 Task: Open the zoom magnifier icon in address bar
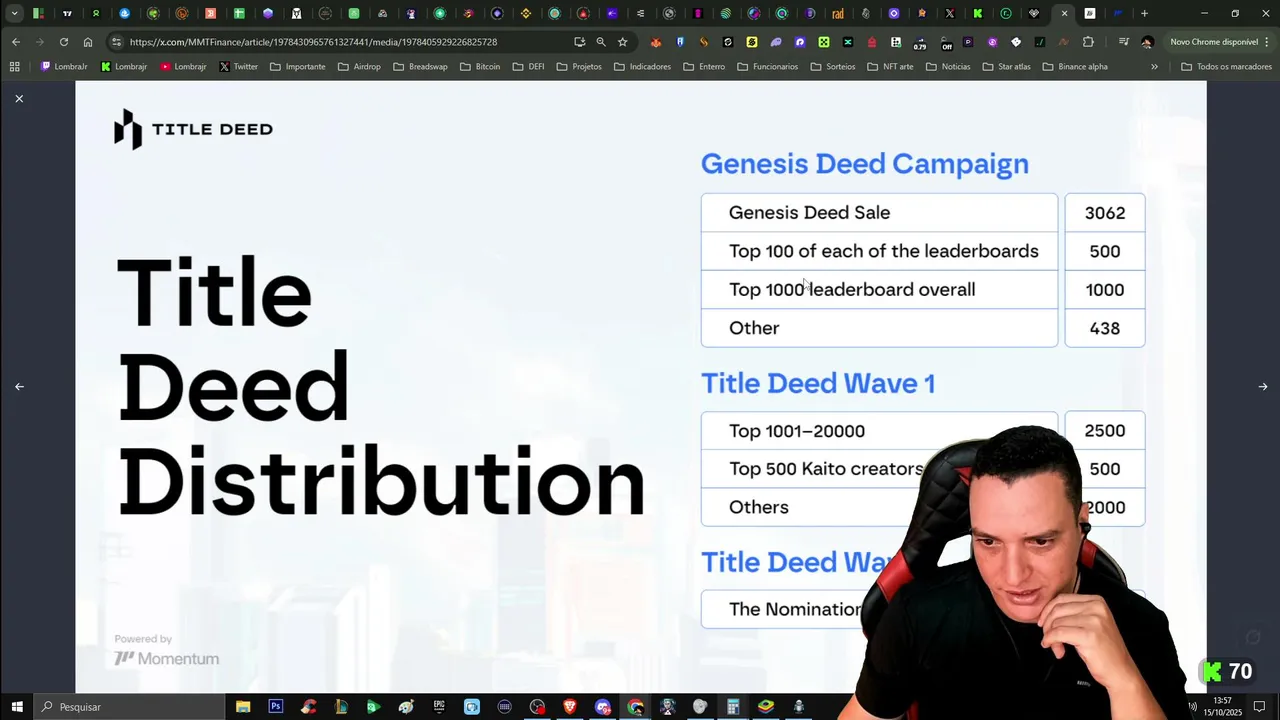[x=601, y=42]
